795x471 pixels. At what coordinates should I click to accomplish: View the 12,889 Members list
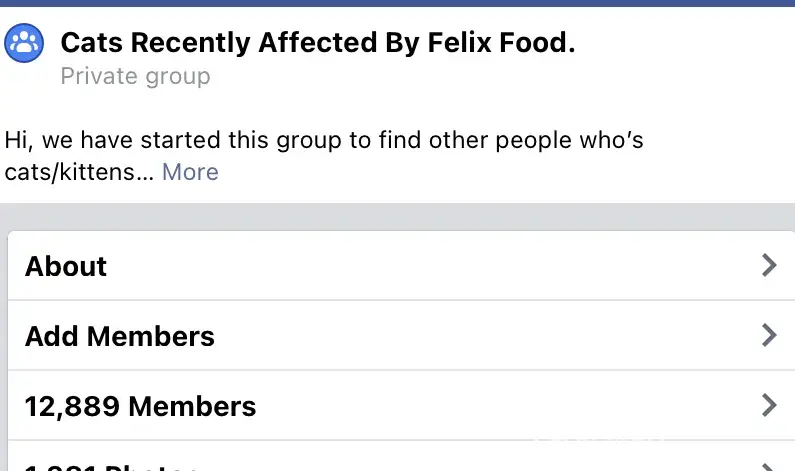coord(140,406)
